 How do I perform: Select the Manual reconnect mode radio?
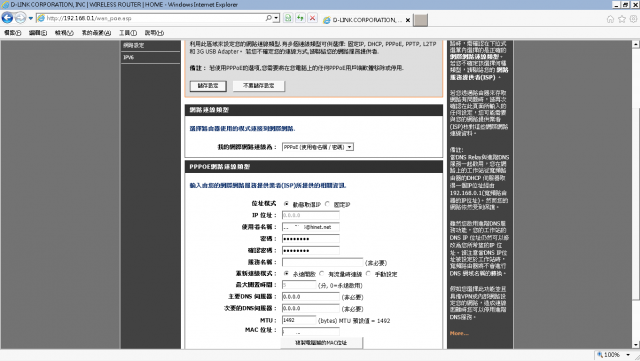[x=368, y=274]
